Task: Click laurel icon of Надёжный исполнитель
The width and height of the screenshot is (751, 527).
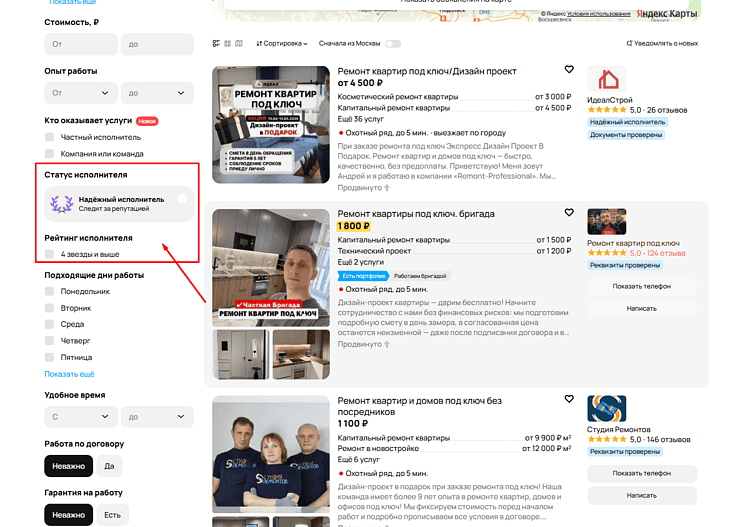Action: click(x=62, y=204)
